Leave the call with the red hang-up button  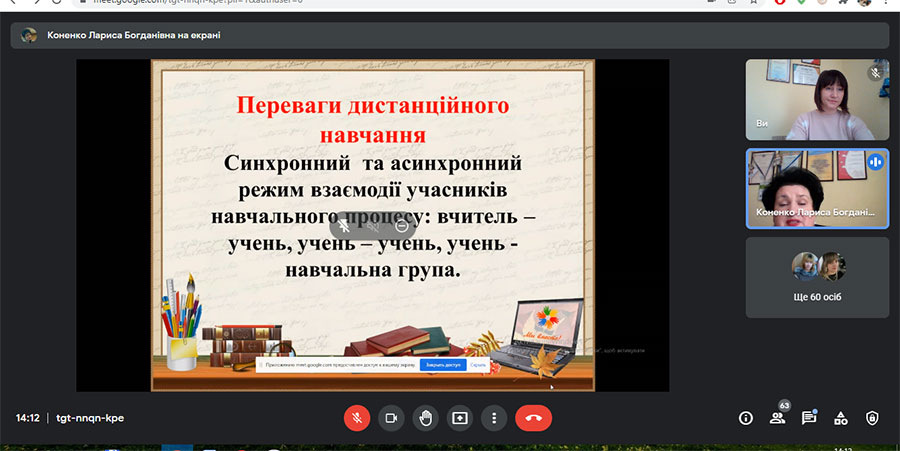[x=533, y=418]
